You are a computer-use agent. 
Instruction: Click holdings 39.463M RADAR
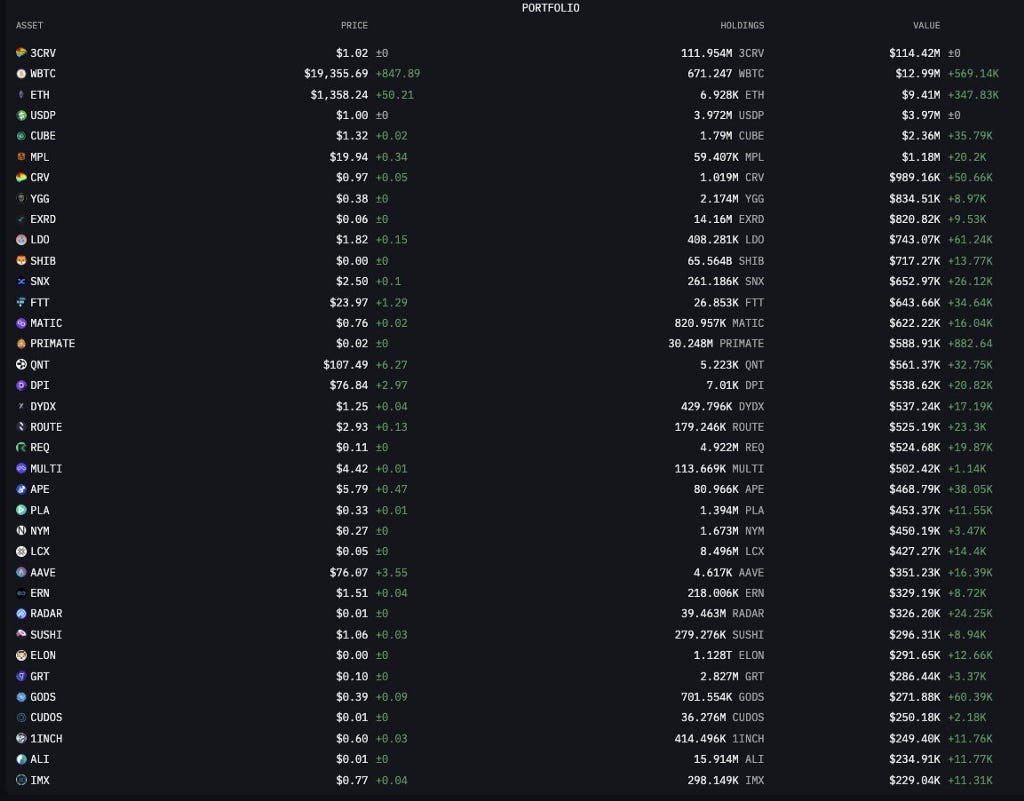722,614
